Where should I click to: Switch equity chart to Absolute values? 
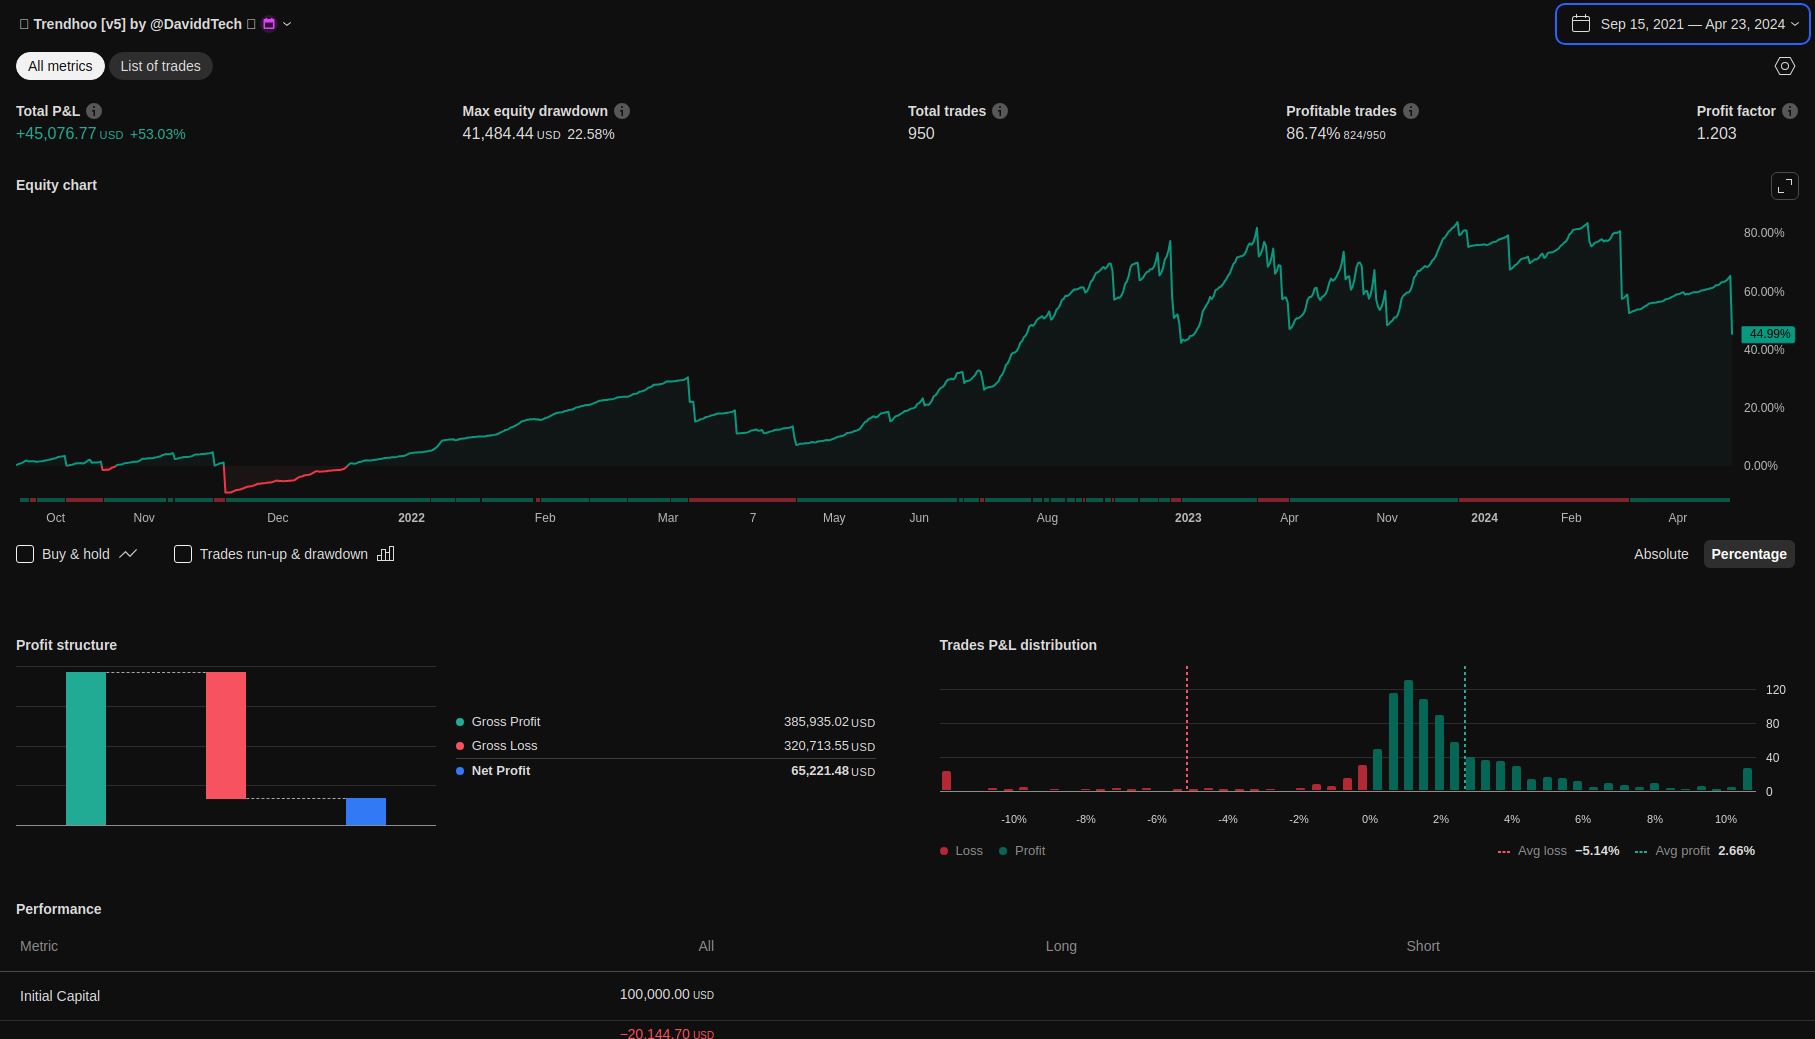click(x=1661, y=554)
